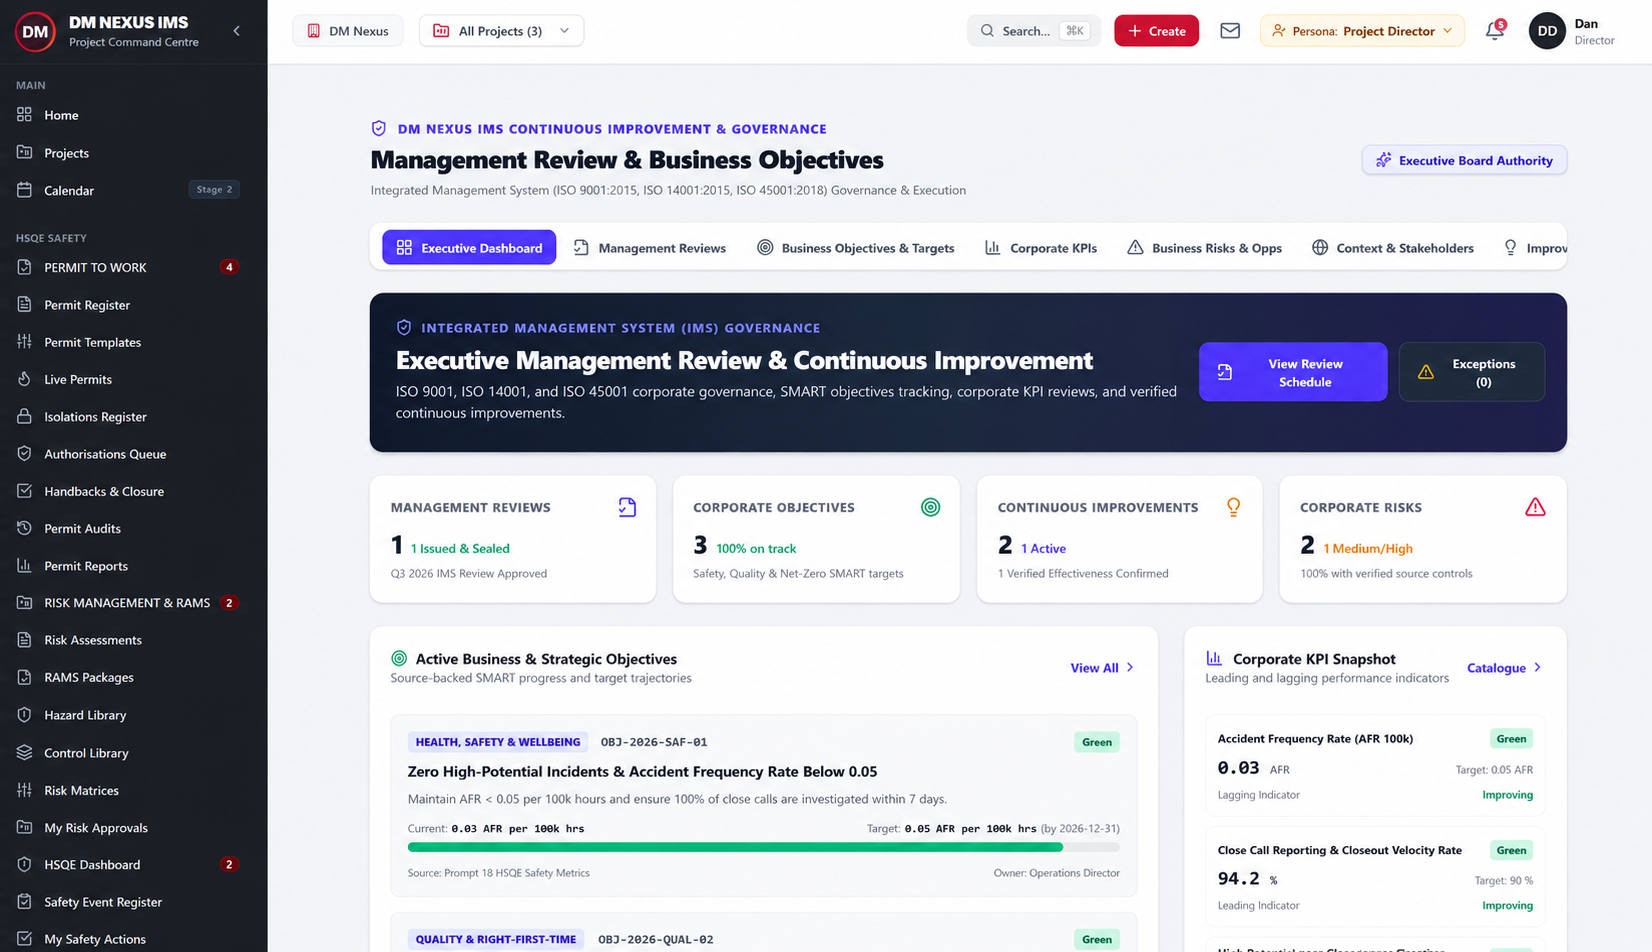Switch to Business Objectives & Targets tab
The height and width of the screenshot is (952, 1652).
[x=856, y=248]
